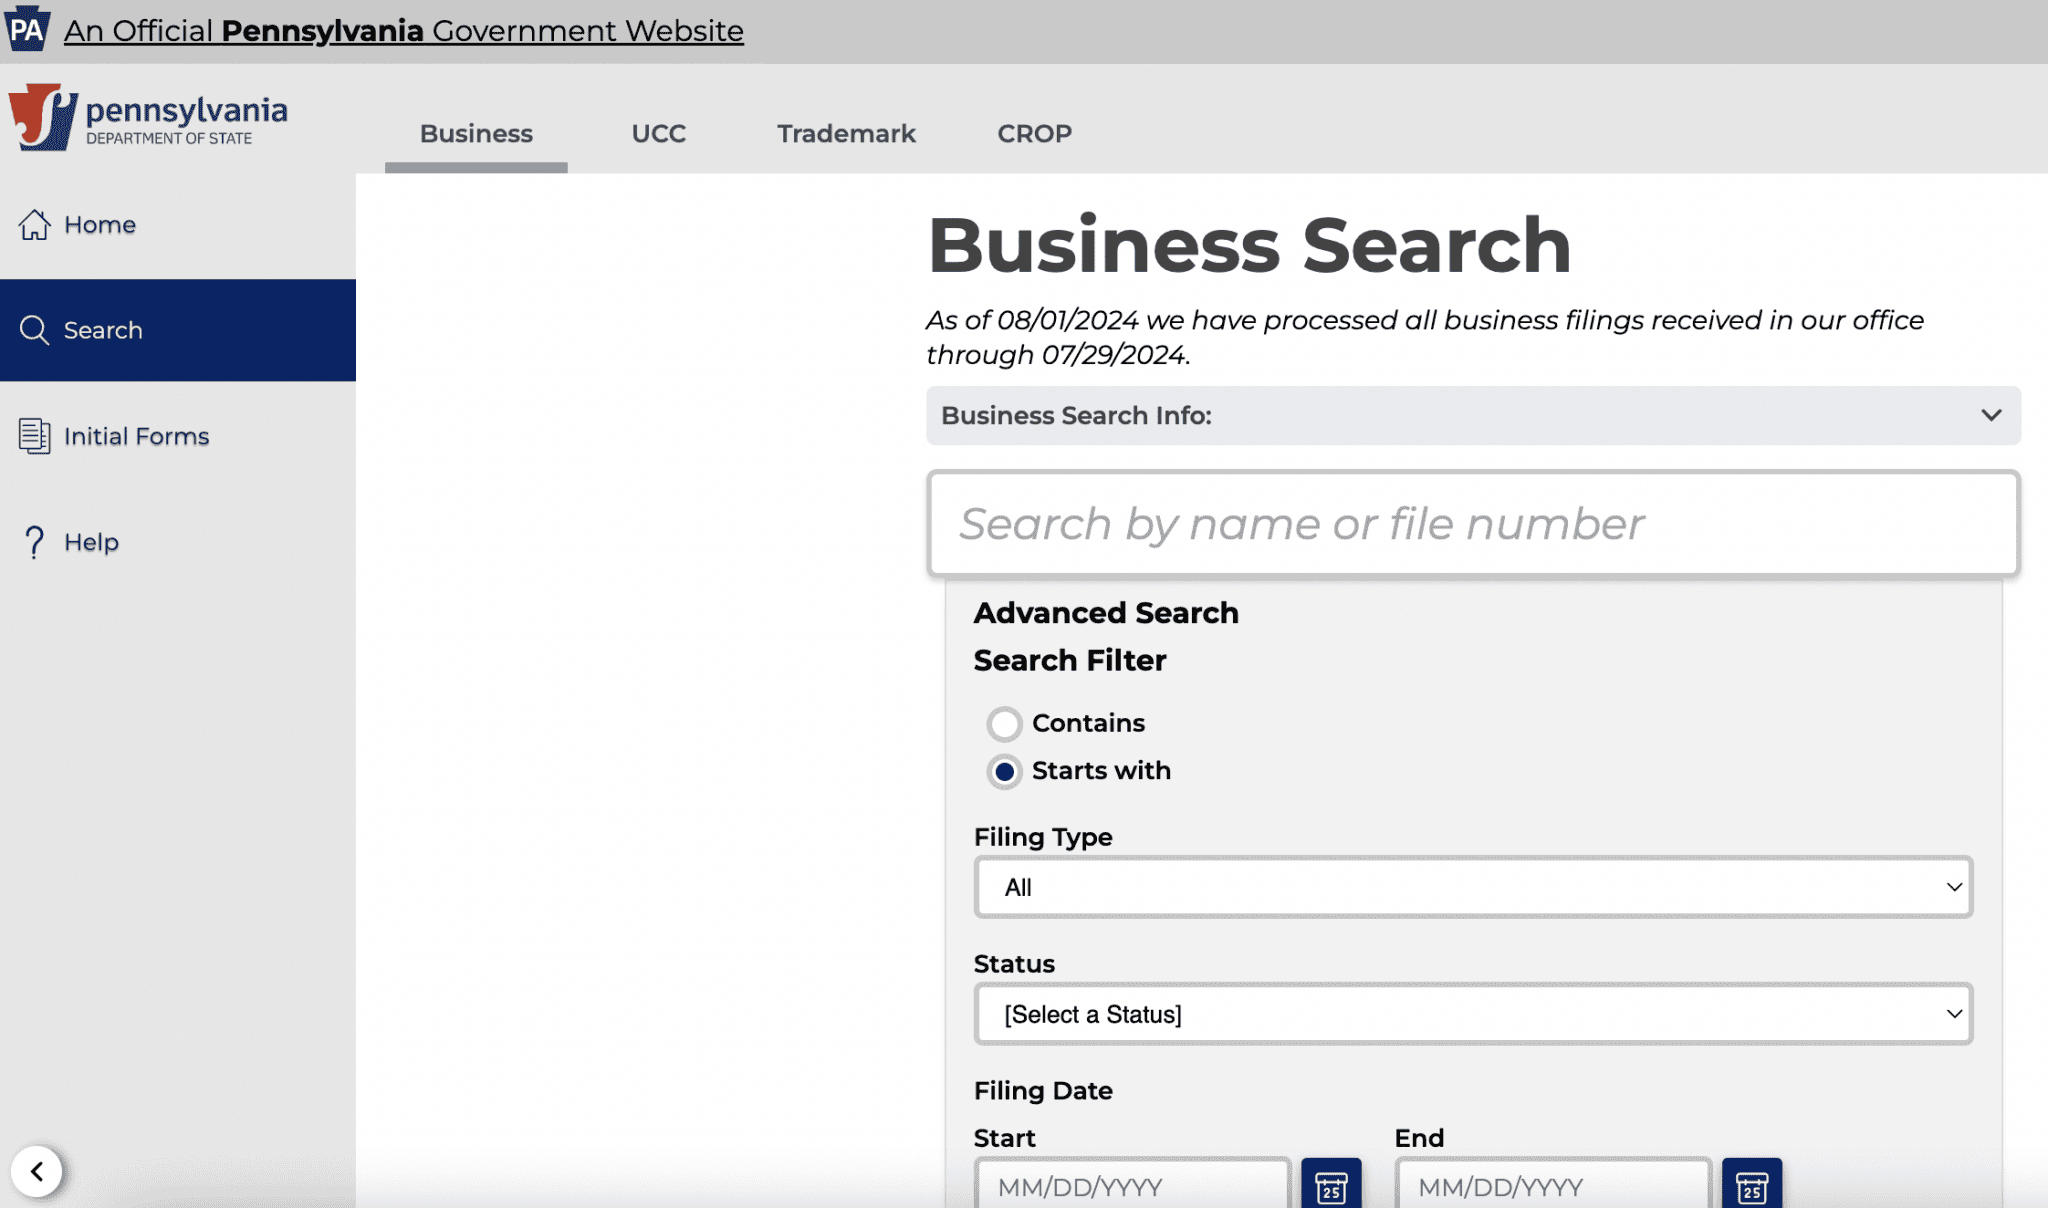The height and width of the screenshot is (1208, 2048).
Task: Open the Start date calendar picker
Action: coord(1331,1186)
